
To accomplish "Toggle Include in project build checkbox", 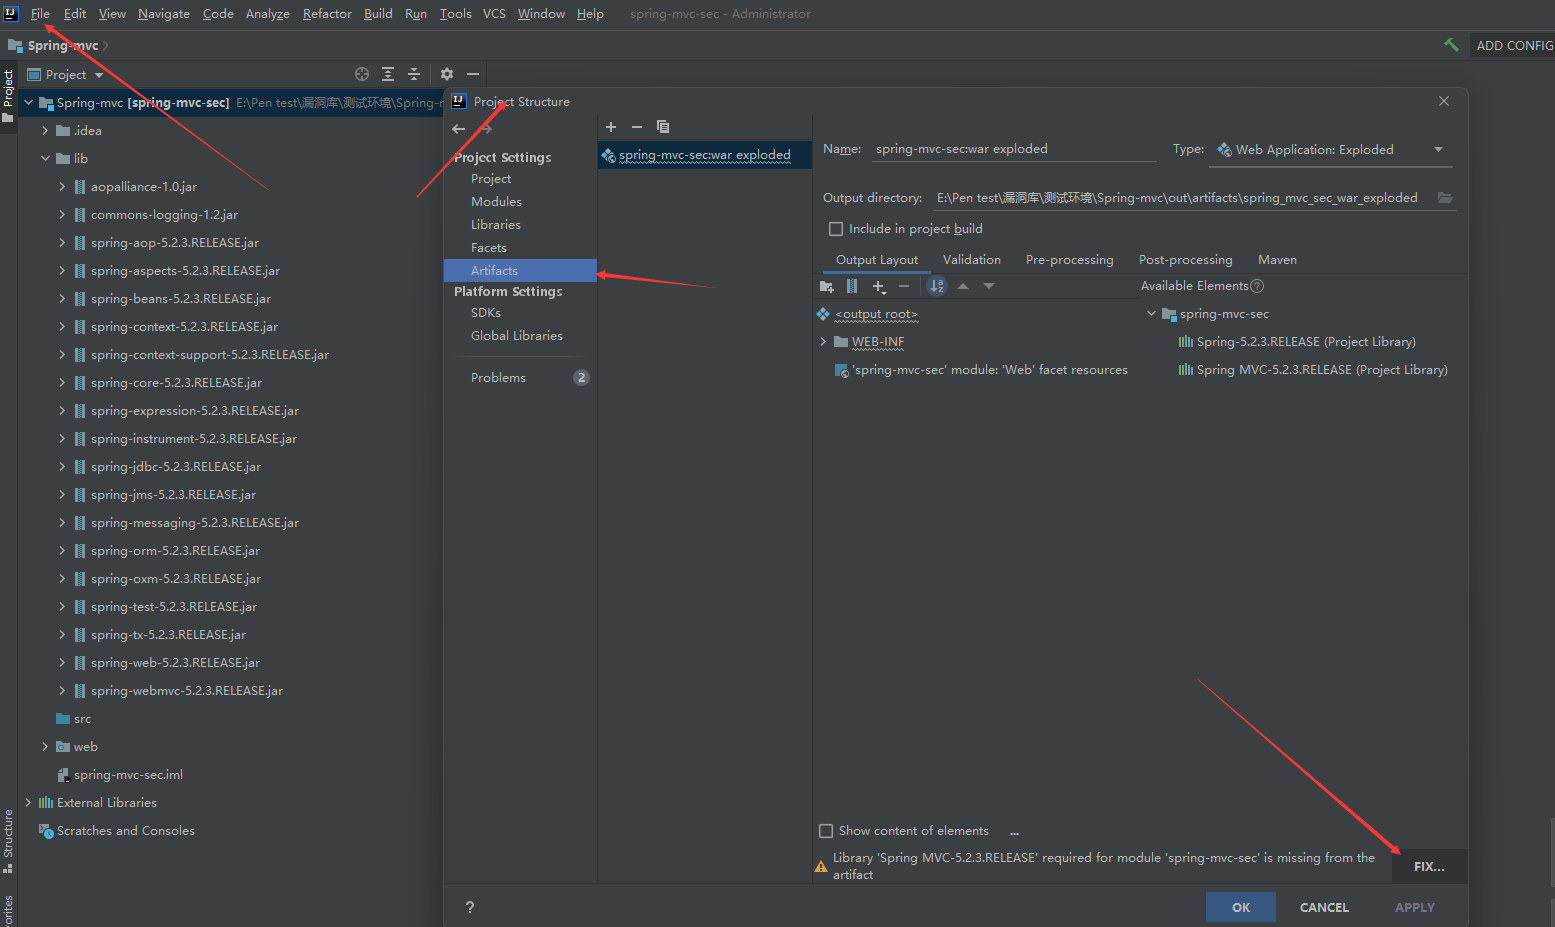I will tap(836, 229).
